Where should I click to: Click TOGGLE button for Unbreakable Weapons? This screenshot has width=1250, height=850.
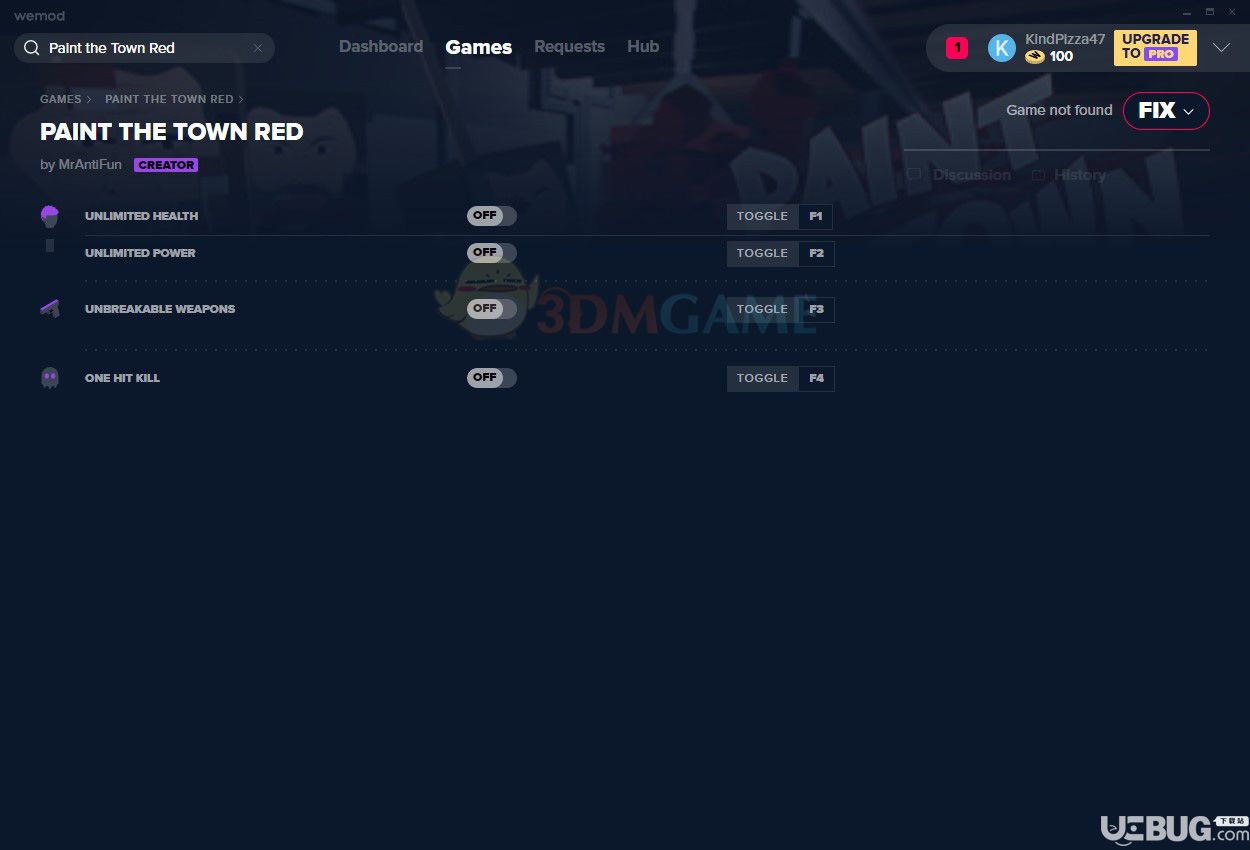coord(763,310)
